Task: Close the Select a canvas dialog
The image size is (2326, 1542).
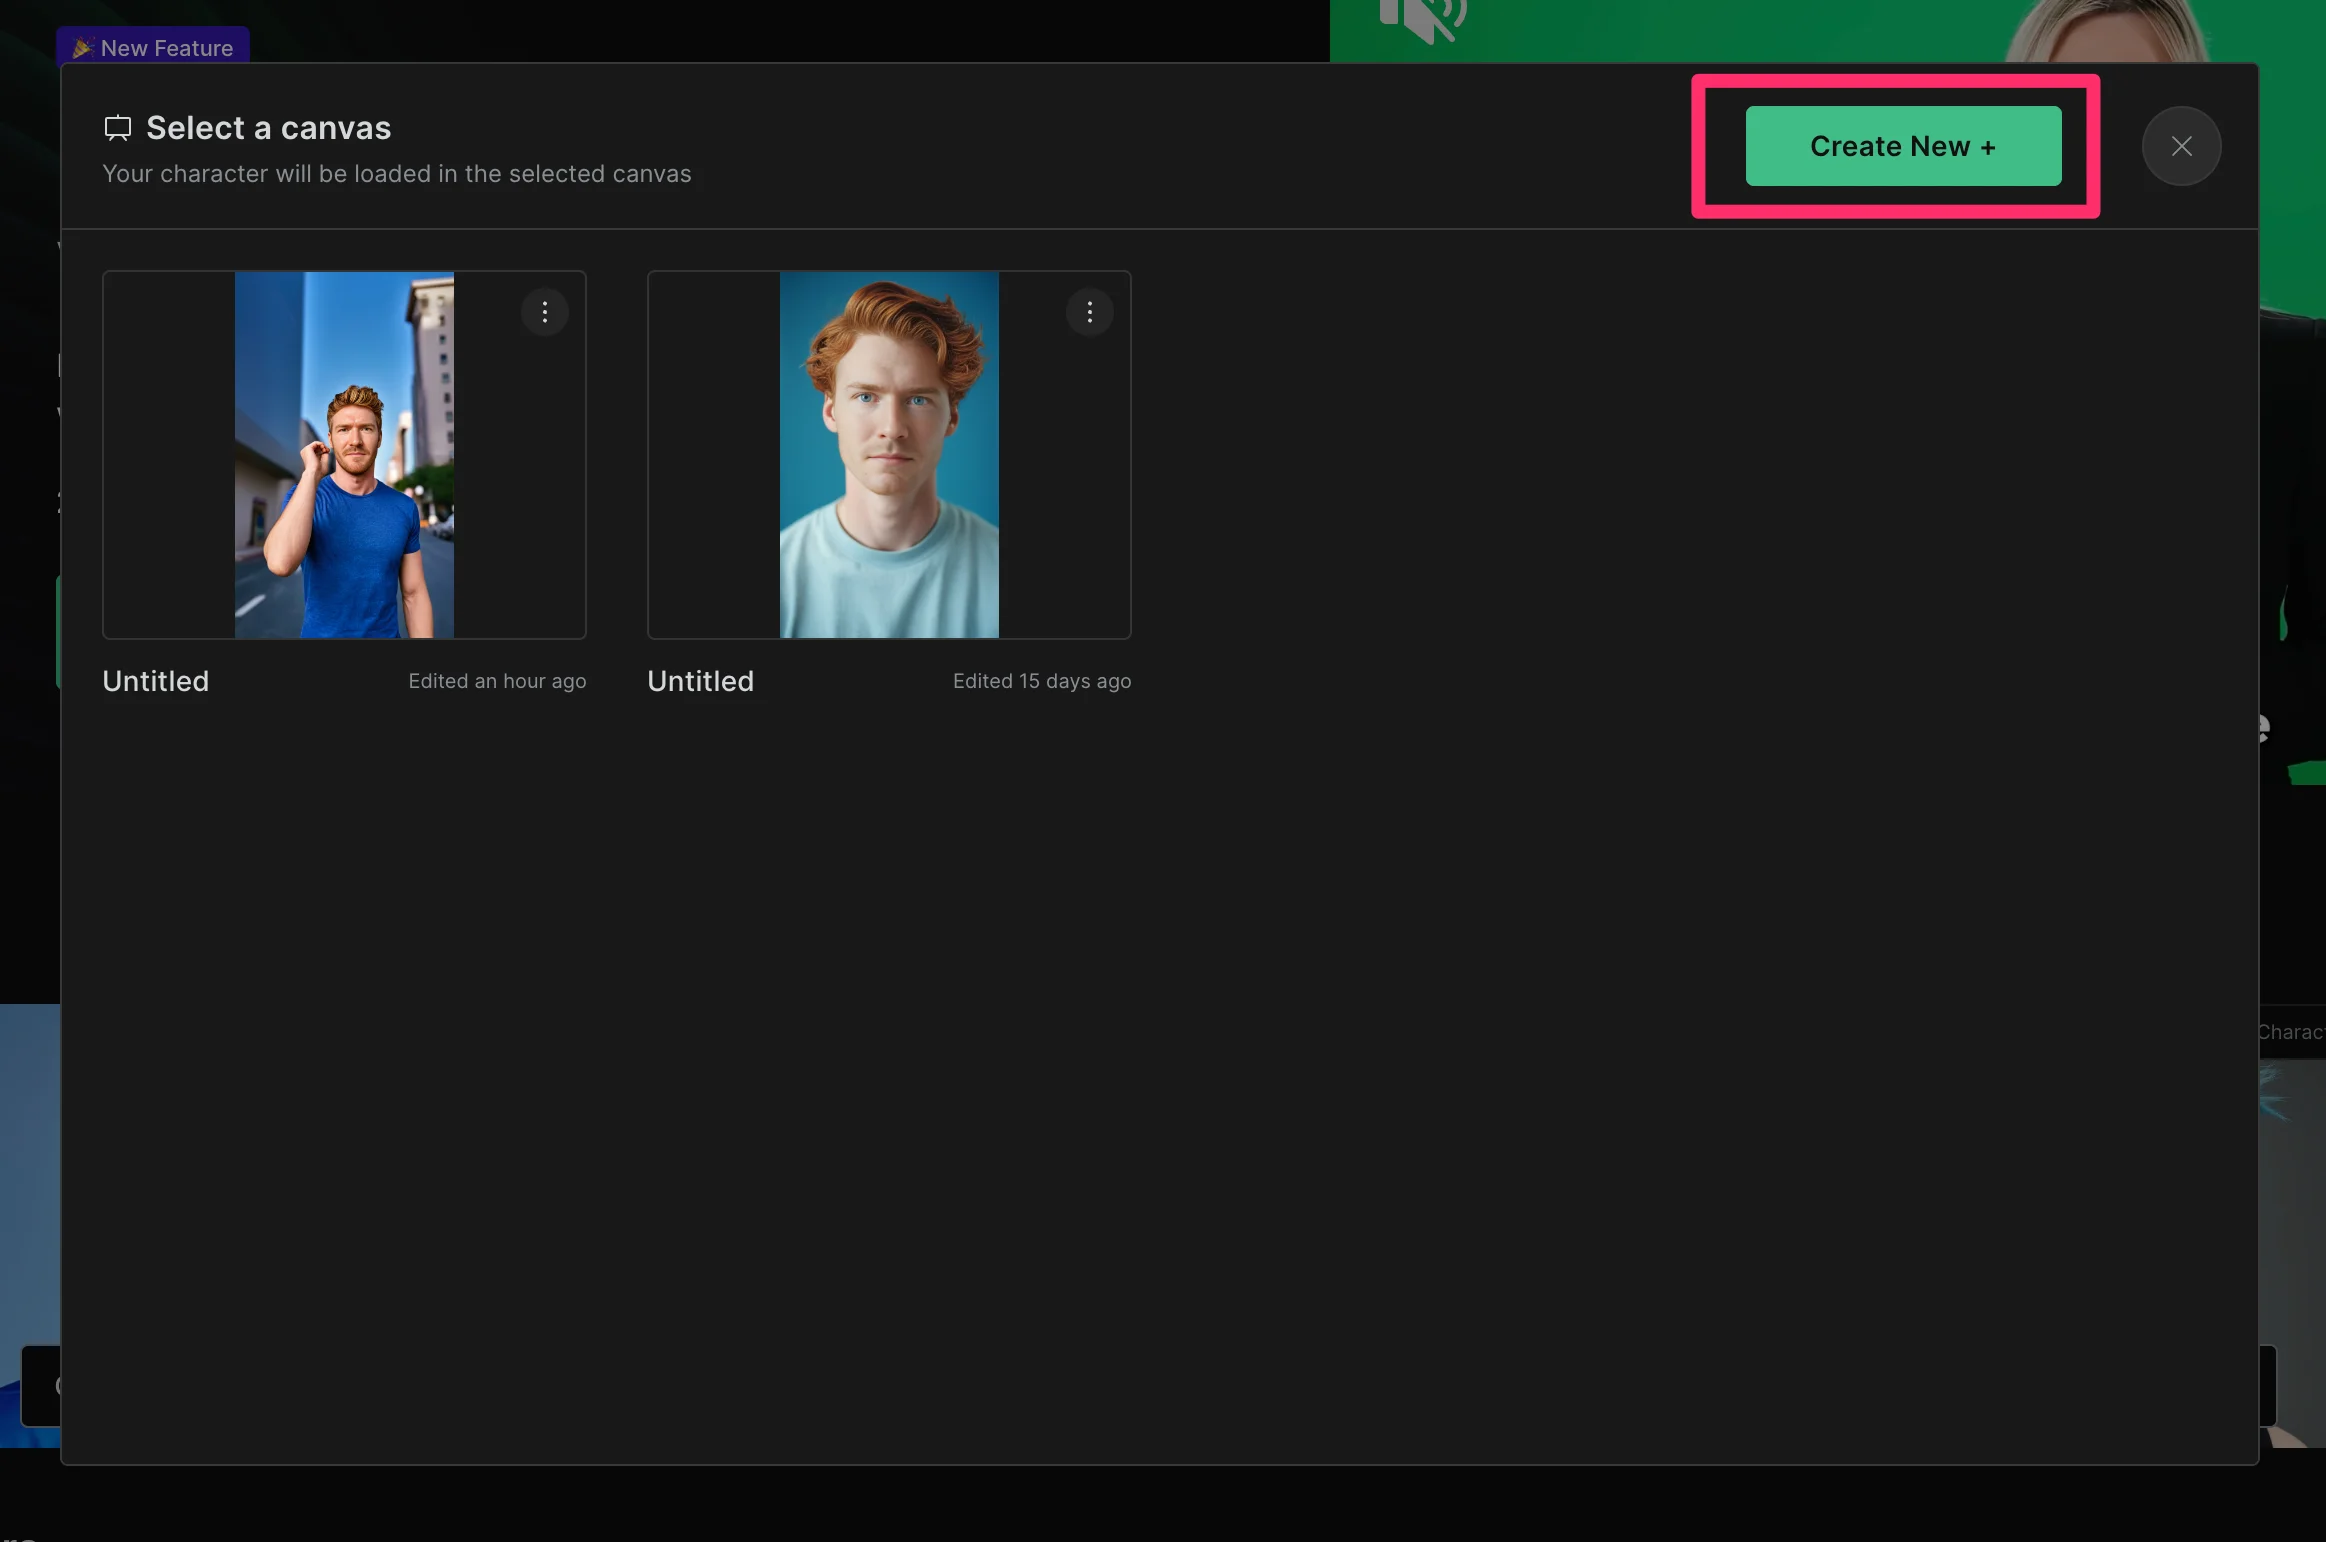Action: point(2181,146)
